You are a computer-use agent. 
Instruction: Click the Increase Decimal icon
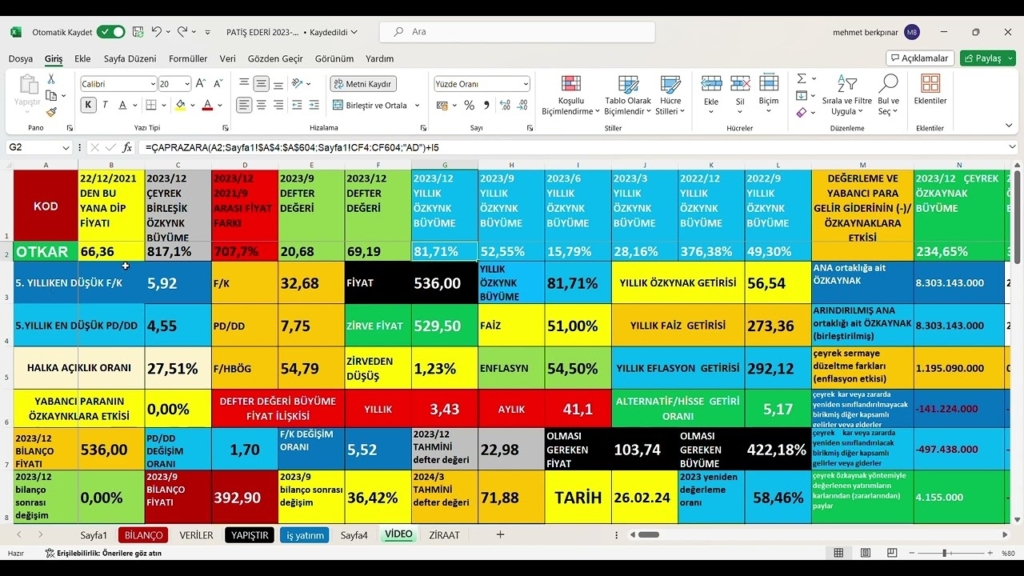505,105
